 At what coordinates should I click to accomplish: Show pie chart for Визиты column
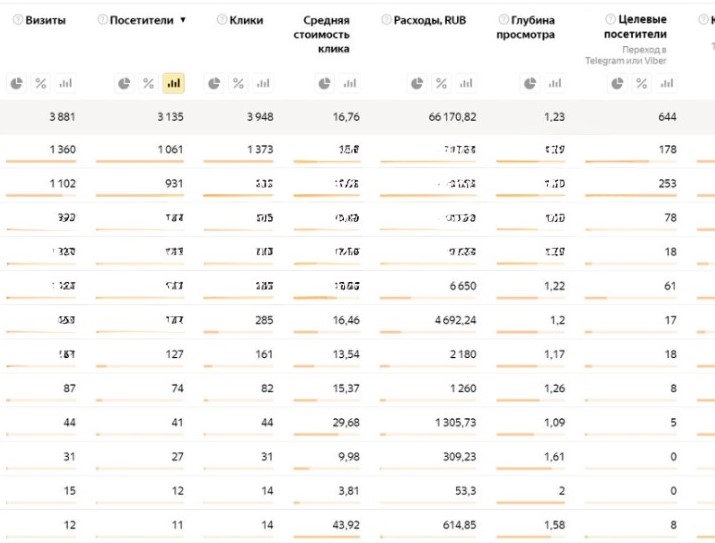point(16,83)
